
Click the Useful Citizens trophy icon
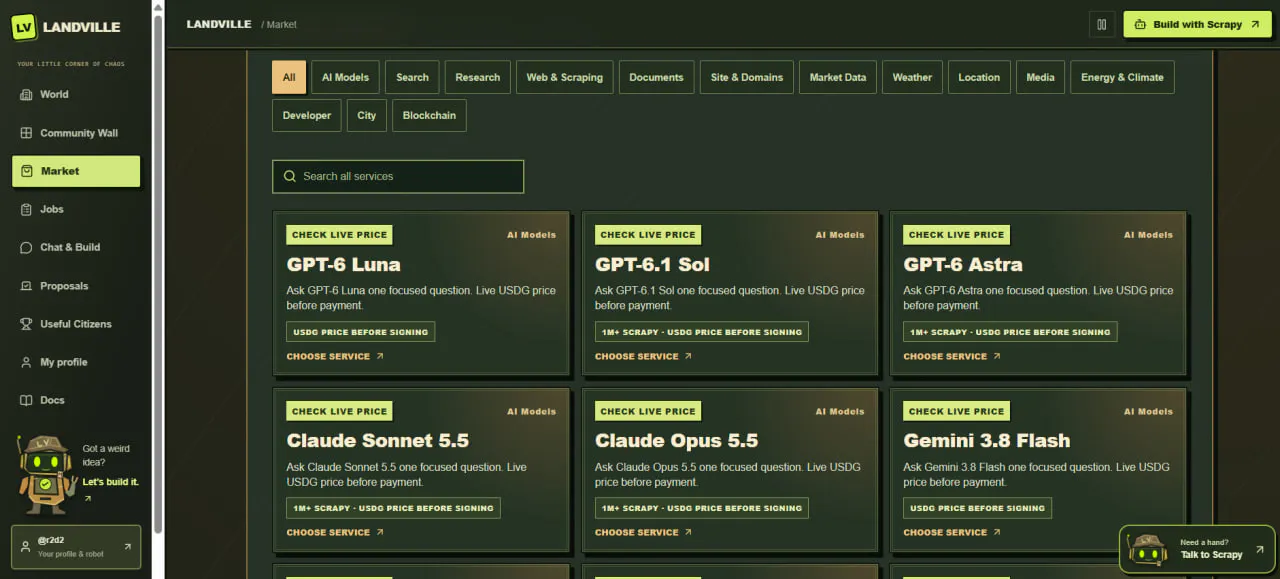[x=26, y=324]
